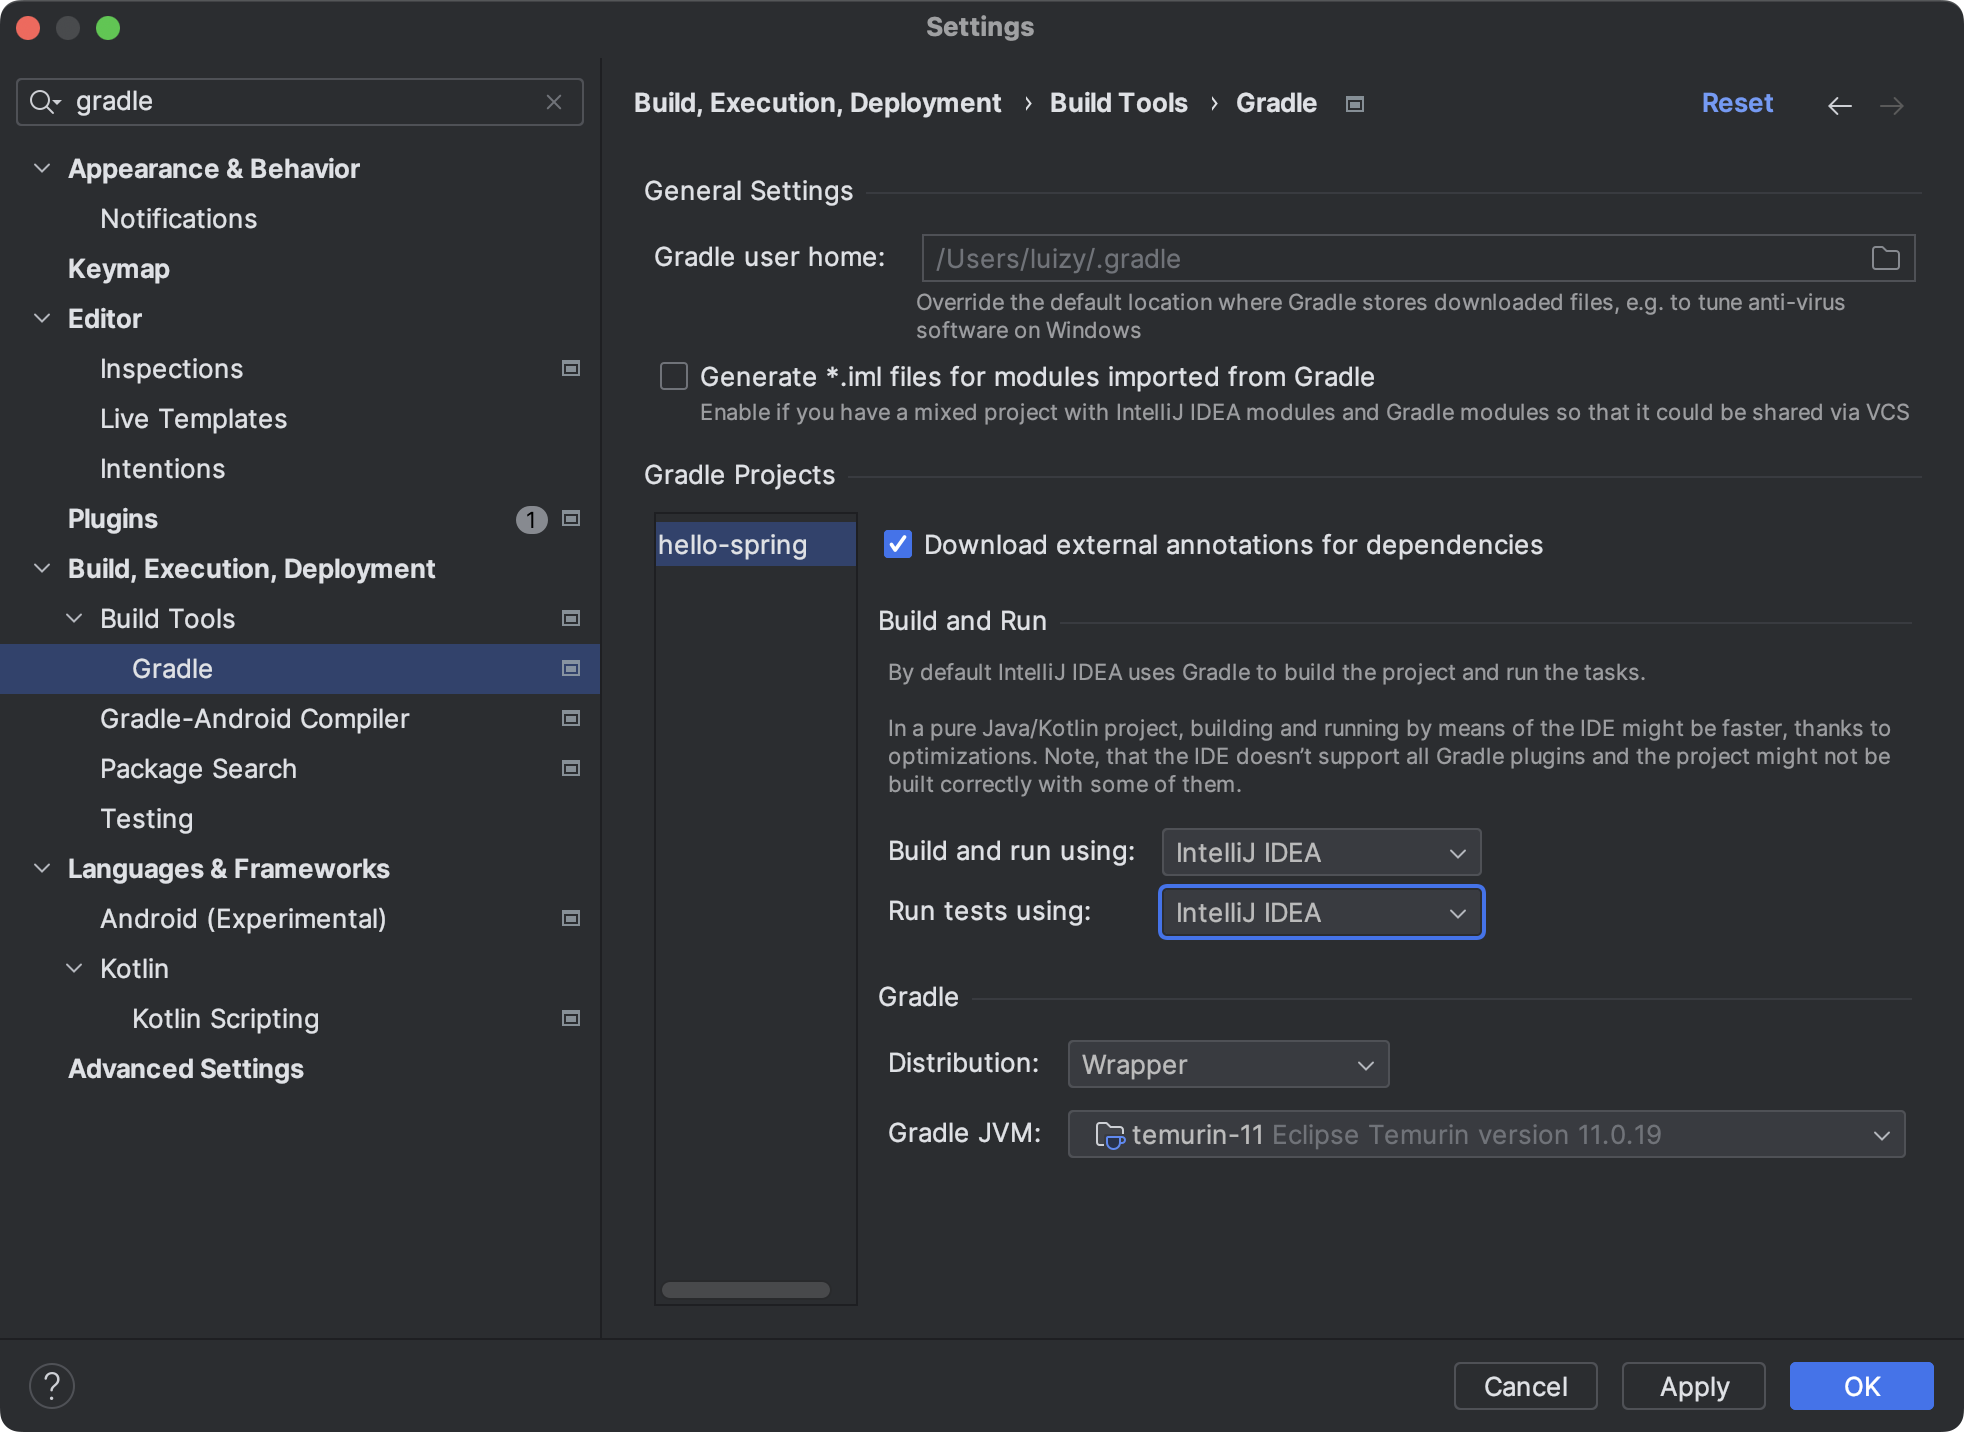Image resolution: width=1964 pixels, height=1432 pixels.
Task: Select Gradle-Android Compiler in the settings tree
Action: point(254,719)
